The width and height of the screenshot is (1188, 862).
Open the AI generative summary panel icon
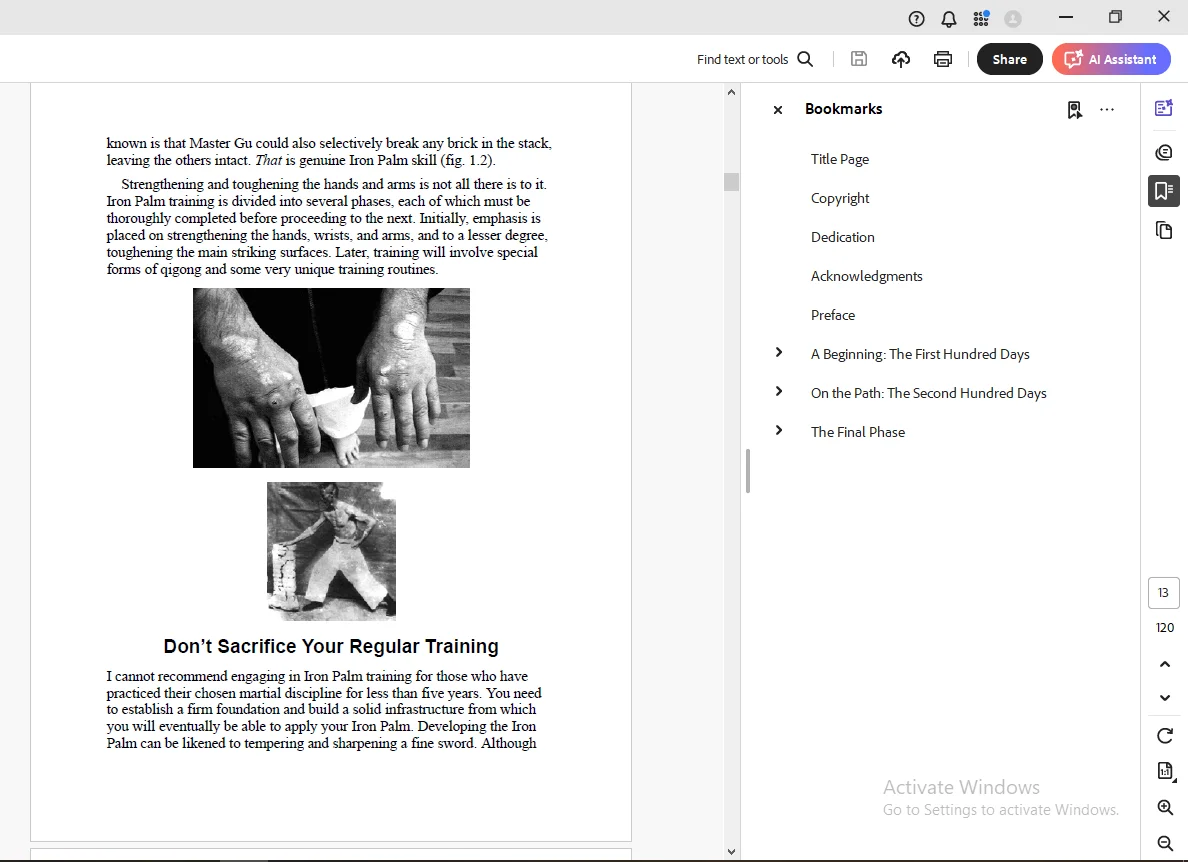coord(1164,108)
